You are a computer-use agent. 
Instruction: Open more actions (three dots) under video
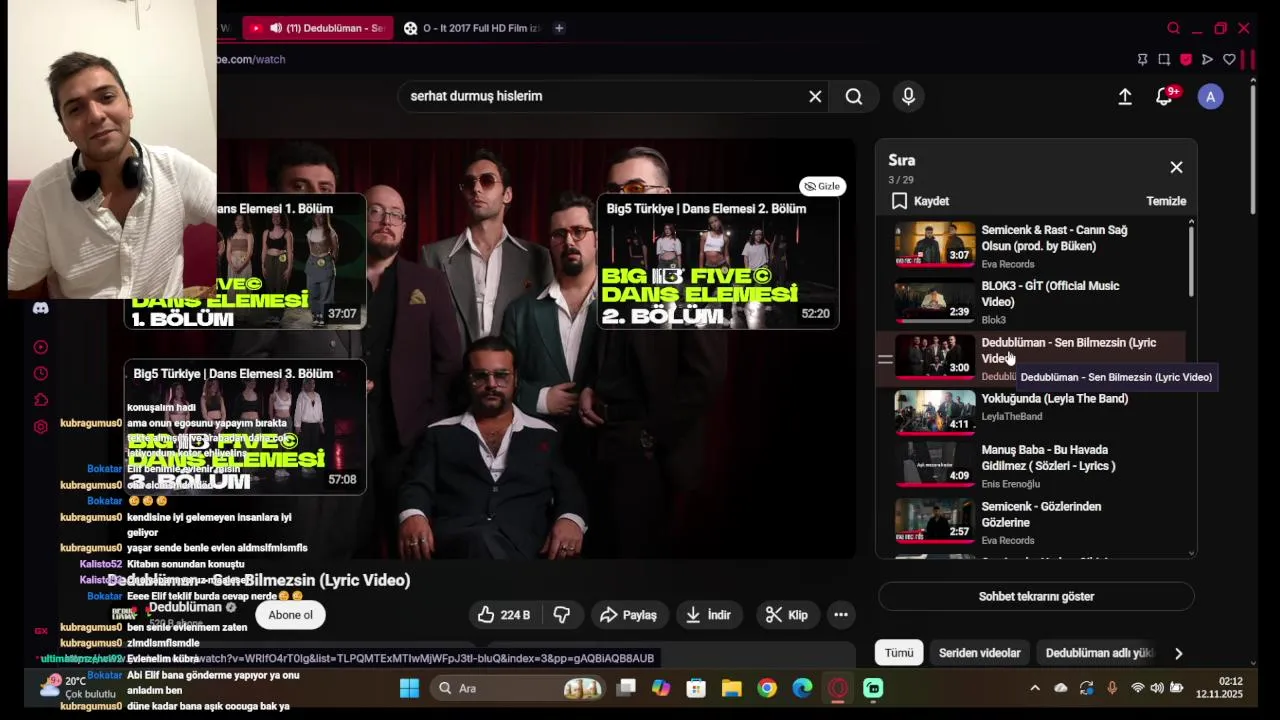coord(841,615)
